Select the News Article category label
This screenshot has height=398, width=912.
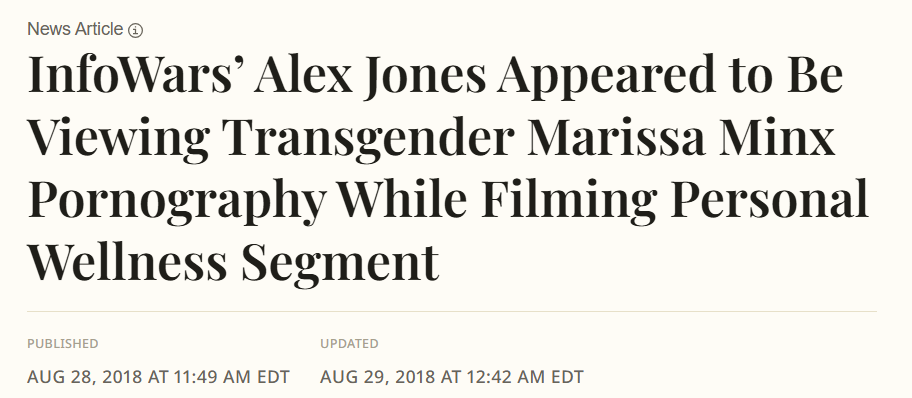tap(75, 29)
